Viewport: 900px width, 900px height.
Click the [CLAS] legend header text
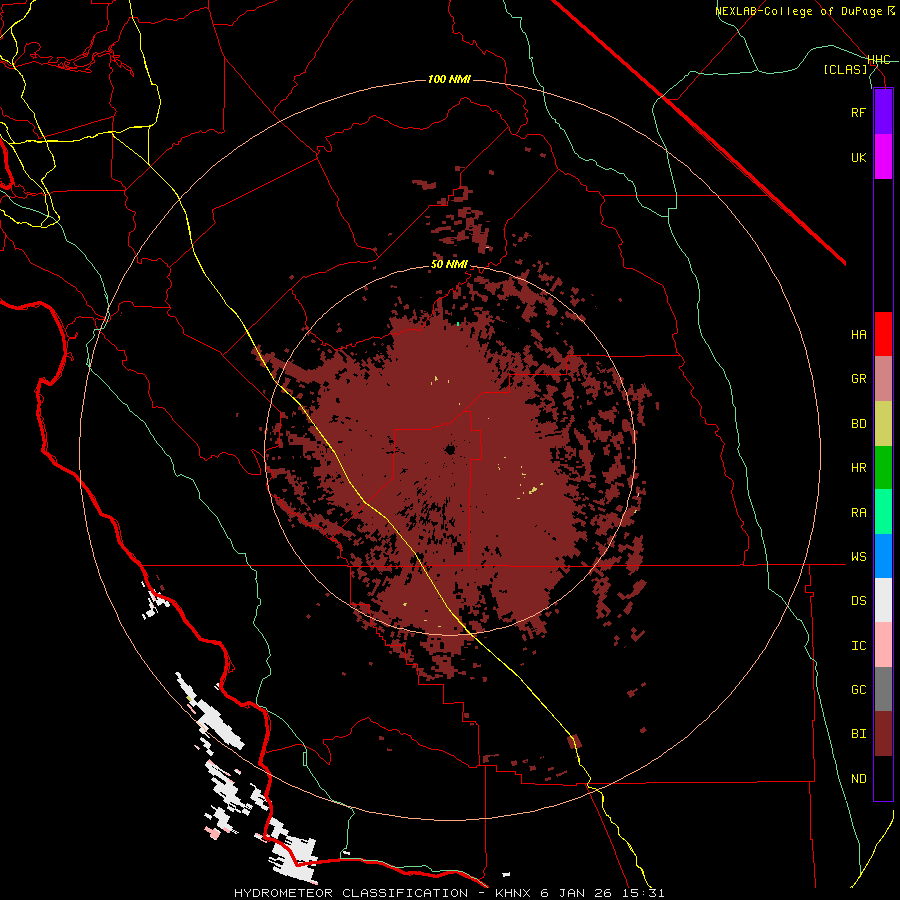845,69
